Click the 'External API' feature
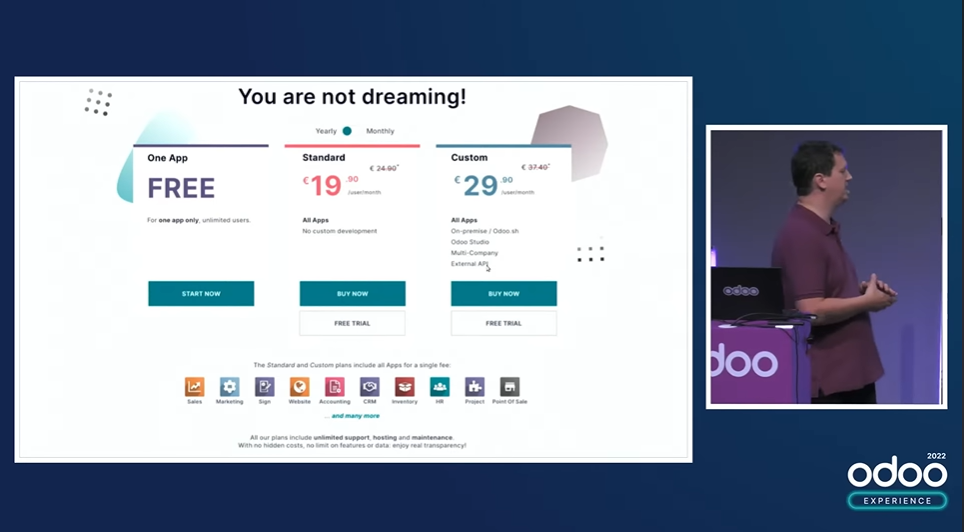 469,264
